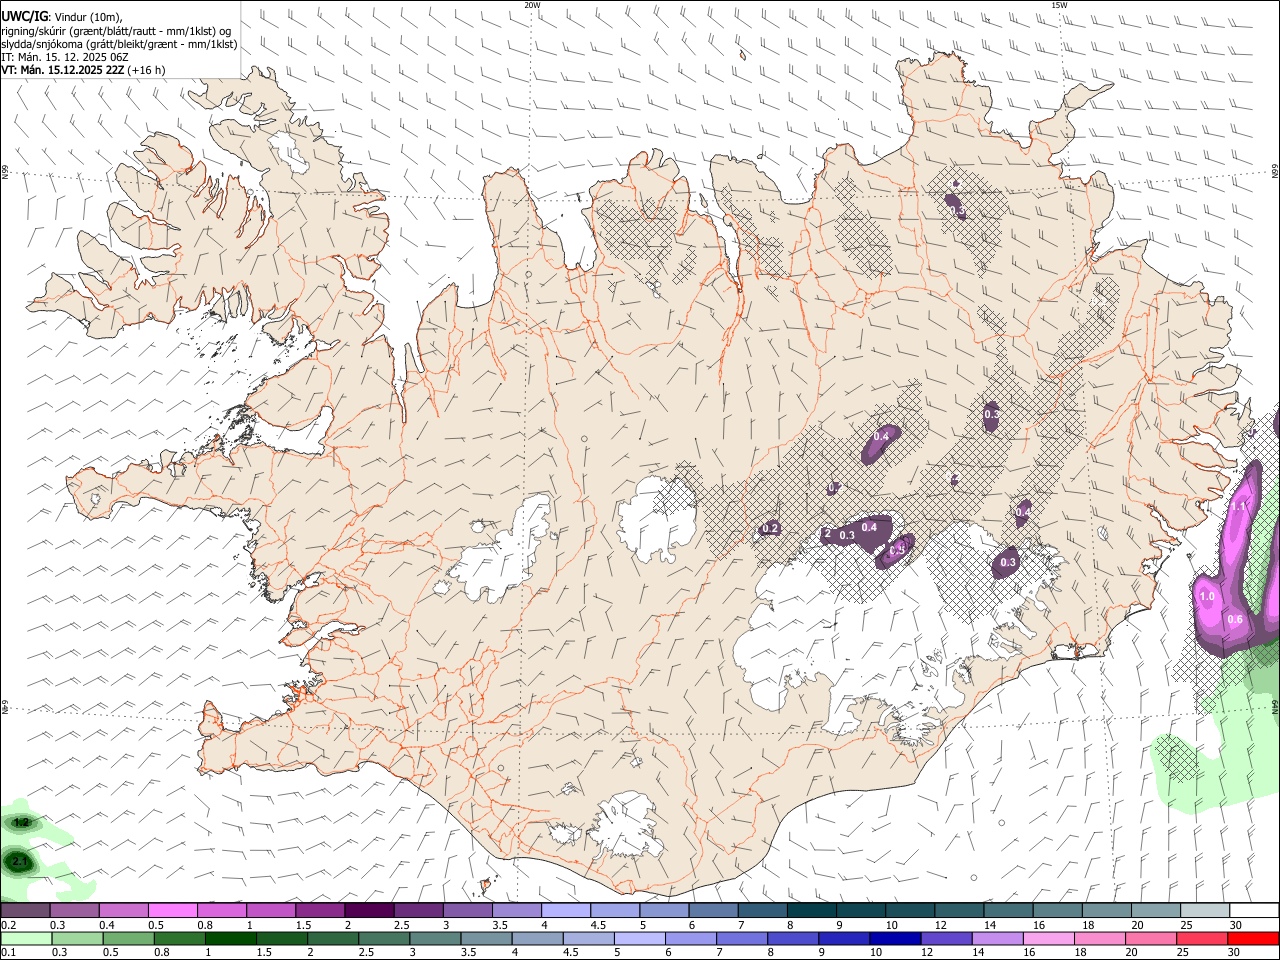Pick snow scale swatch between 4 and 4.5
This screenshot has width=1280, height=960.
tap(565, 910)
